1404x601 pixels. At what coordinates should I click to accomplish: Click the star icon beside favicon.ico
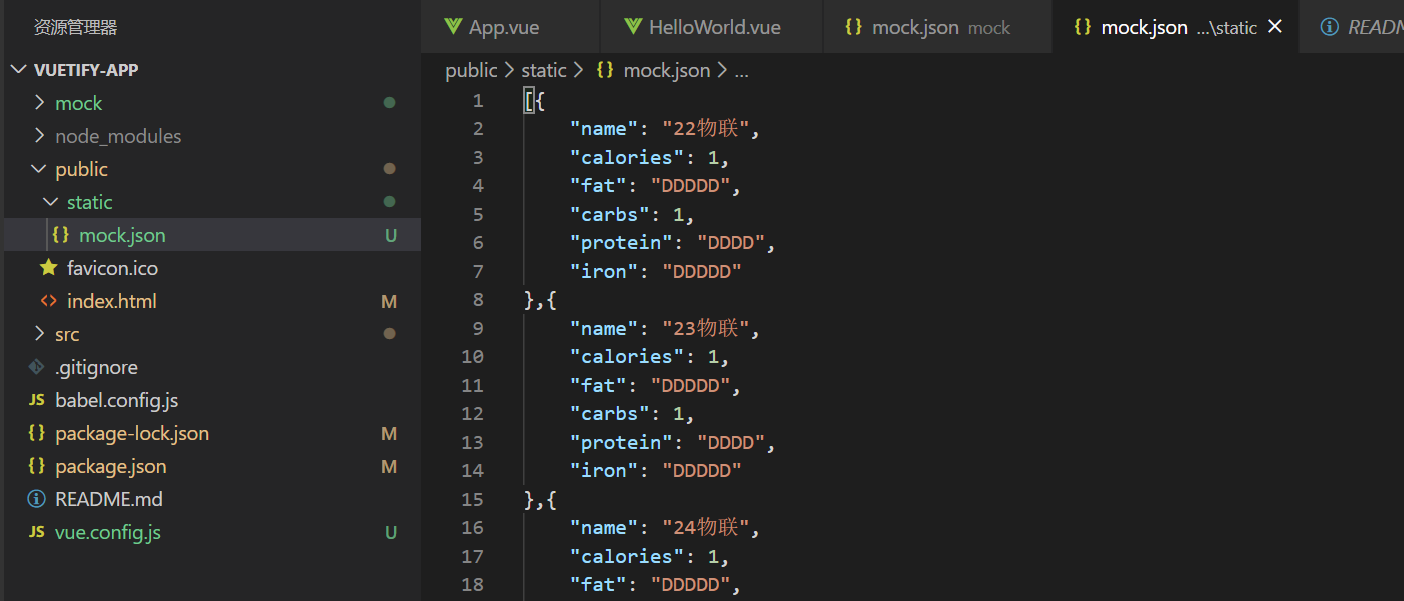[x=48, y=267]
